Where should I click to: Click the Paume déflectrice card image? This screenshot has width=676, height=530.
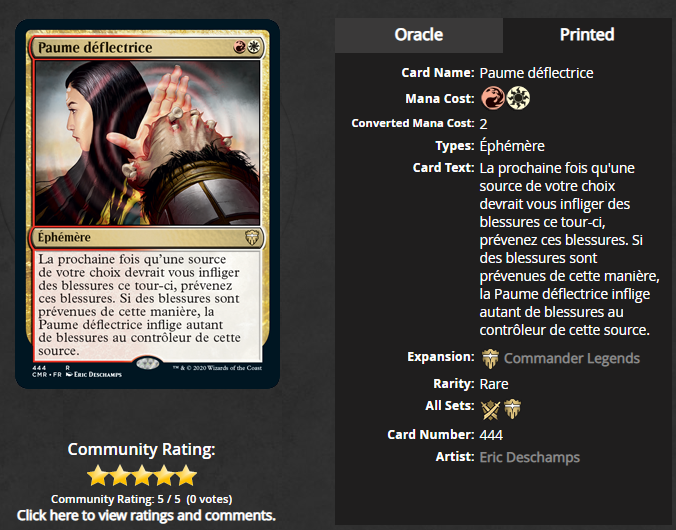pyautogui.click(x=147, y=204)
